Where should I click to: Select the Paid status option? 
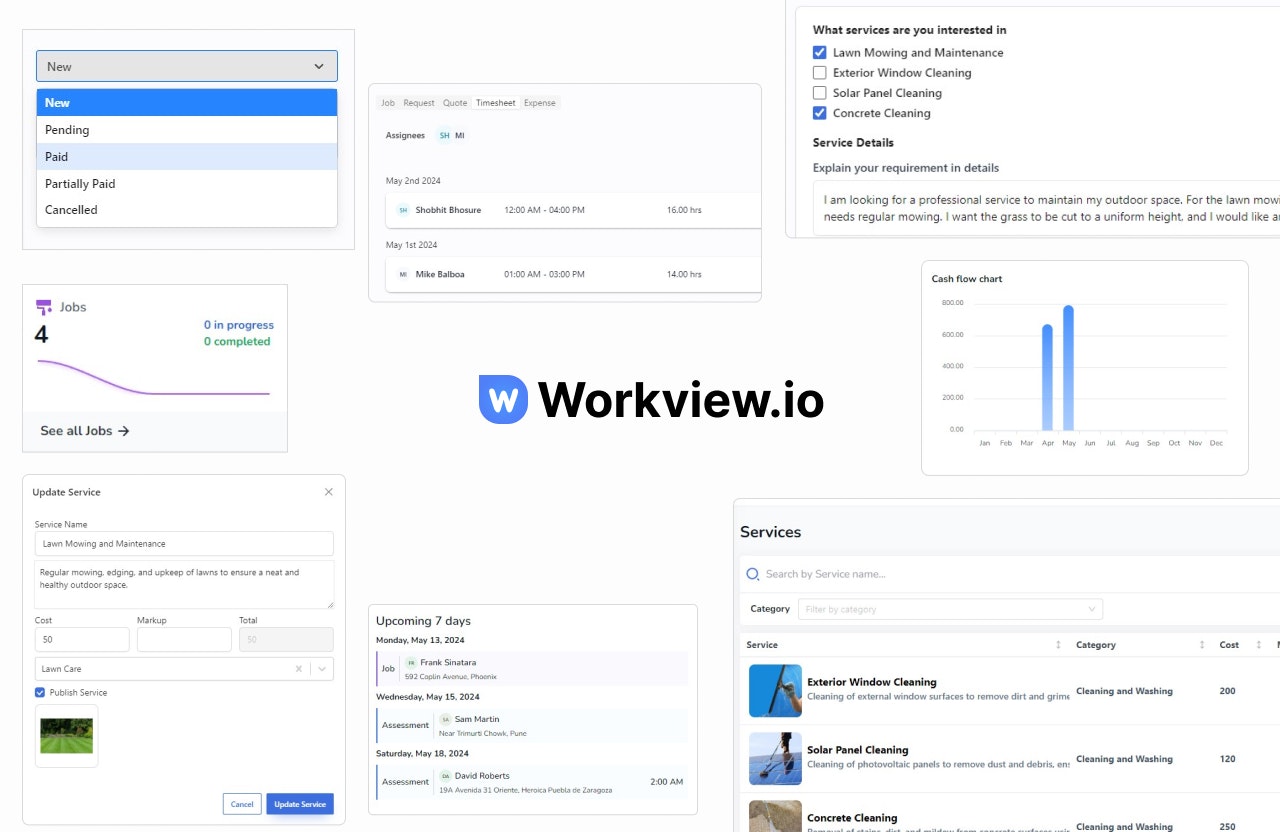[x=187, y=157]
